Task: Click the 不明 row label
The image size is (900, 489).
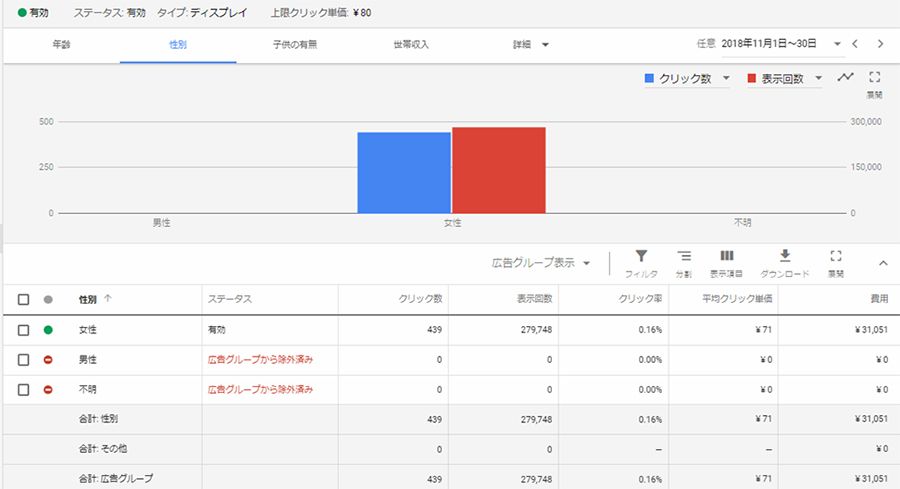Action: [88, 390]
